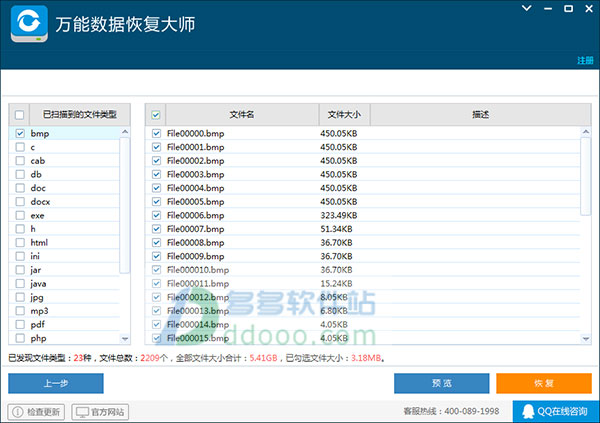Click the 注册 register link
The height and width of the screenshot is (423, 600).
pos(585,60)
